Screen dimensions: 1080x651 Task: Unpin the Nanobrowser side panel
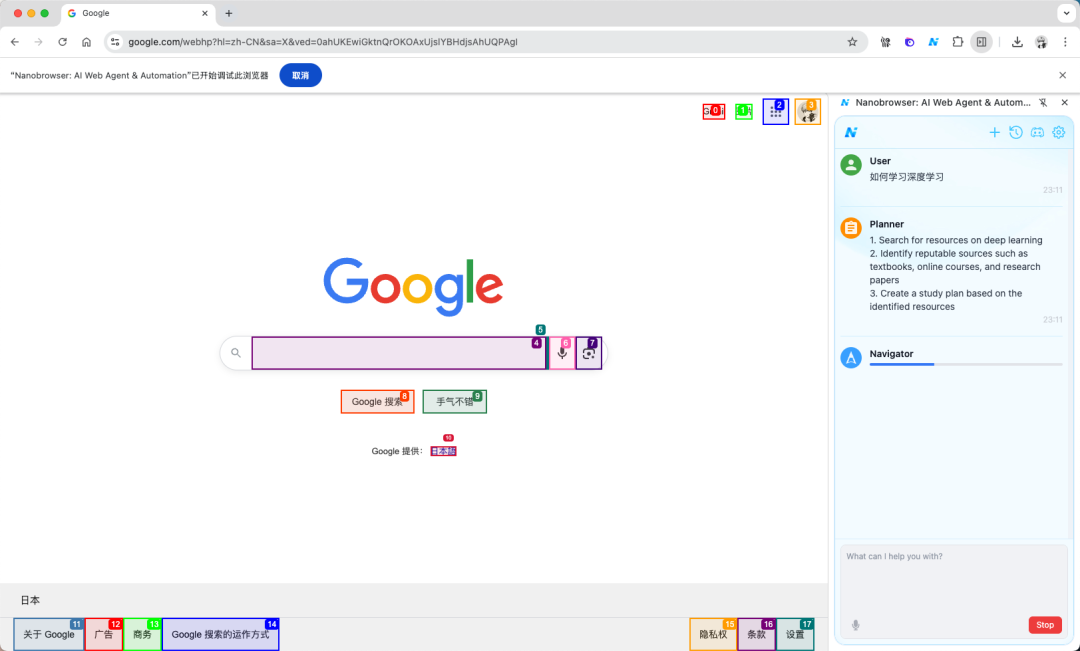coord(1043,103)
